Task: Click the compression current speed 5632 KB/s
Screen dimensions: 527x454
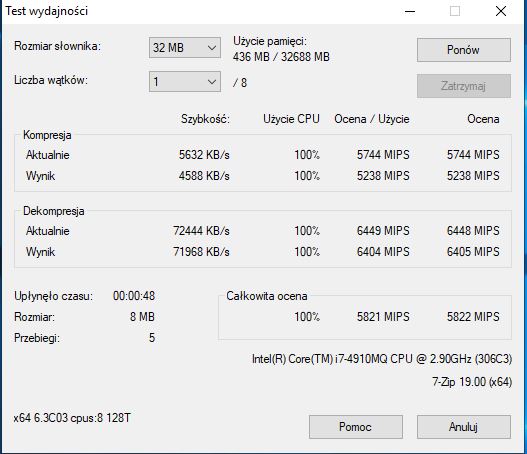Action: point(204,155)
